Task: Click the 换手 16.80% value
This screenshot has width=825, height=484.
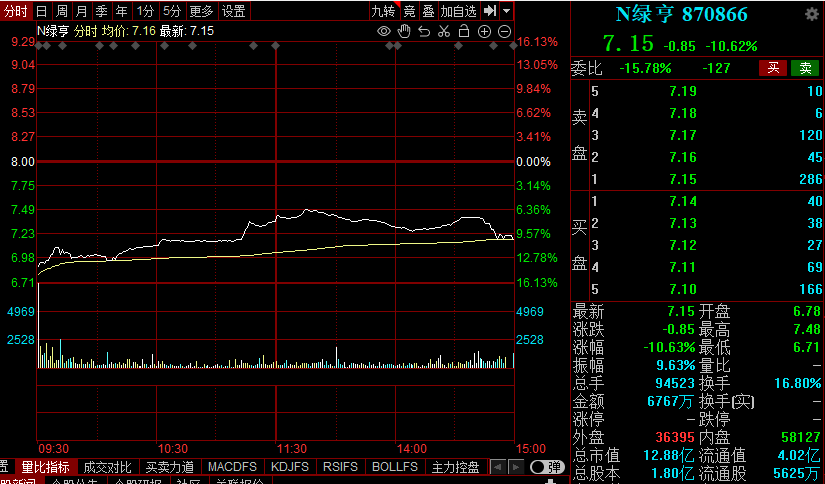Action: (797, 384)
